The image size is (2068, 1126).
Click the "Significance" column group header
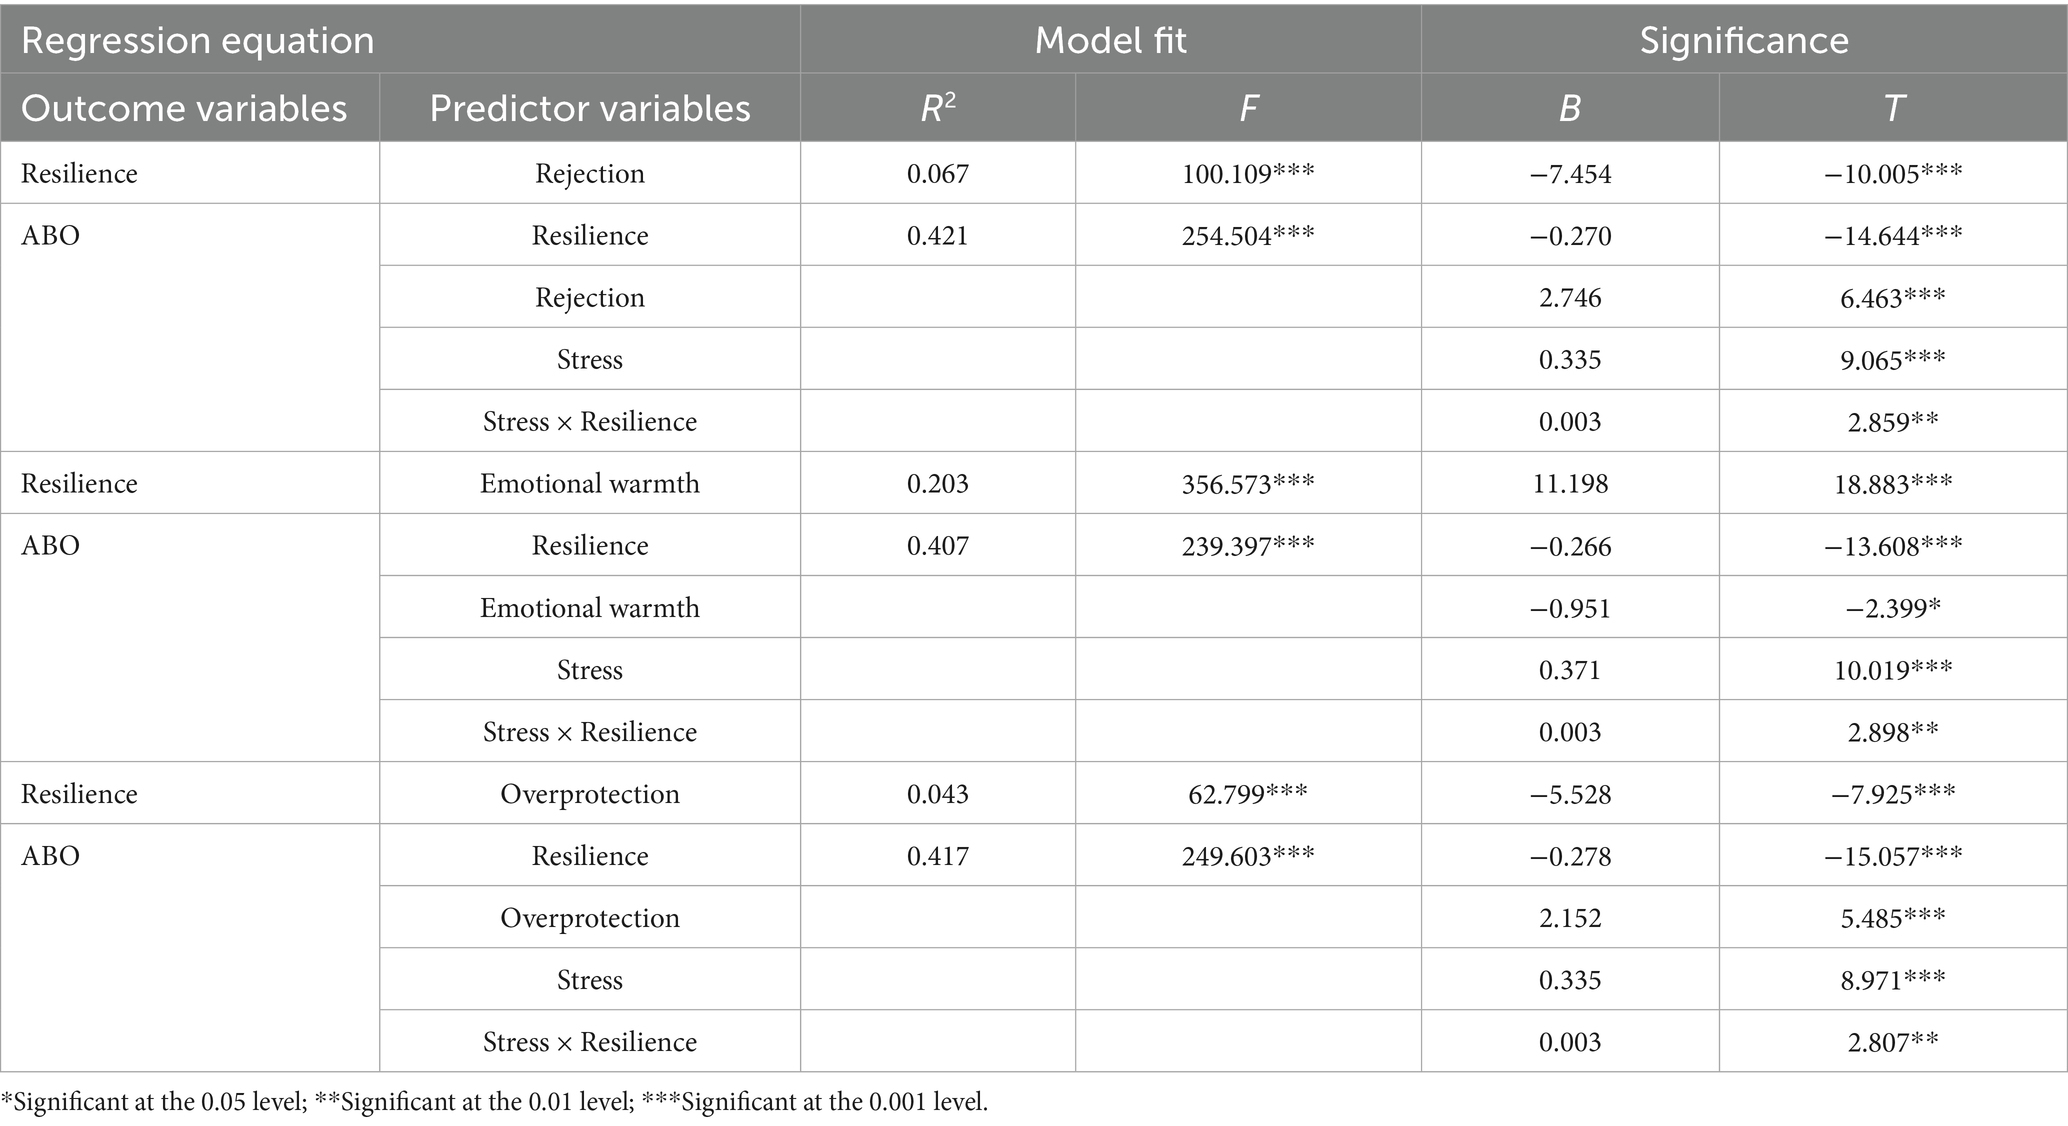tap(1743, 41)
